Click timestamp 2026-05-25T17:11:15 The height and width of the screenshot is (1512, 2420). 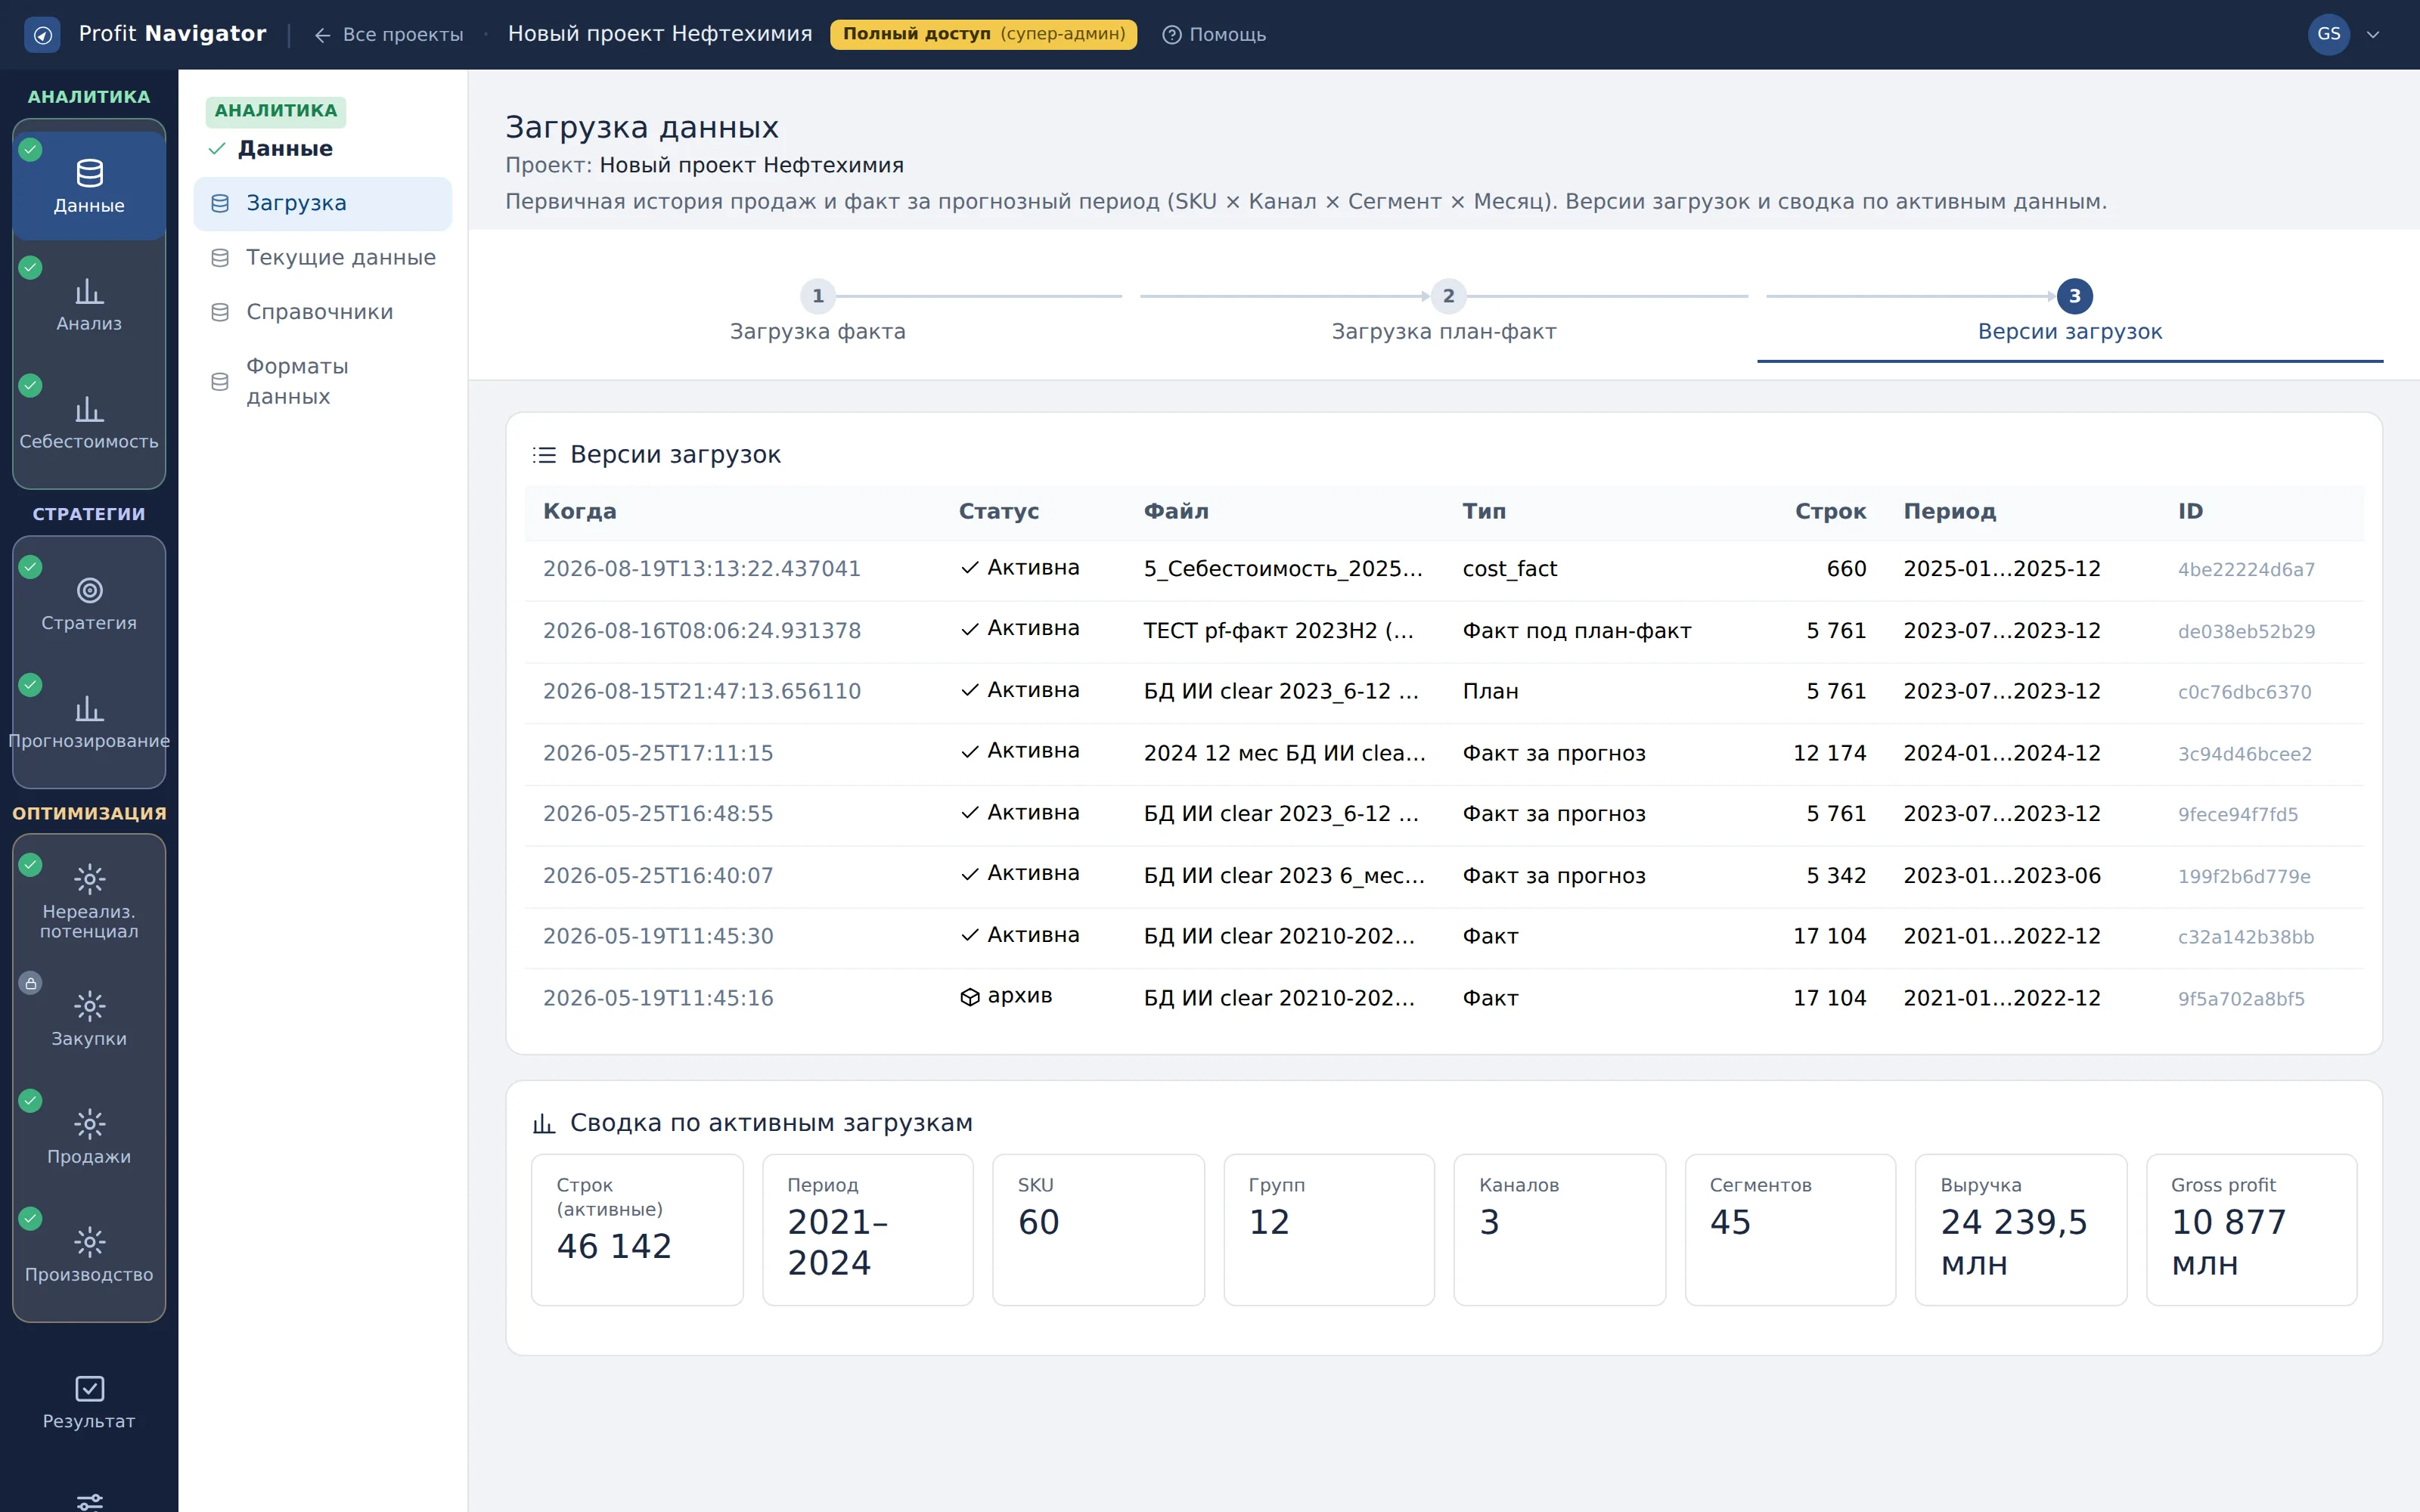tap(658, 753)
